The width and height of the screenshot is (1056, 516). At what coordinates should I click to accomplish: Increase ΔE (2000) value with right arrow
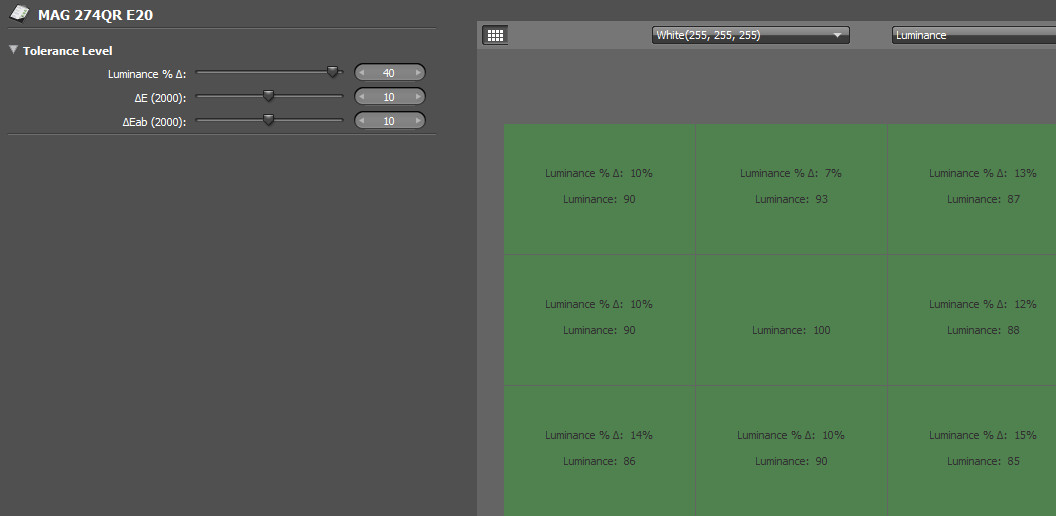pyautogui.click(x=417, y=97)
